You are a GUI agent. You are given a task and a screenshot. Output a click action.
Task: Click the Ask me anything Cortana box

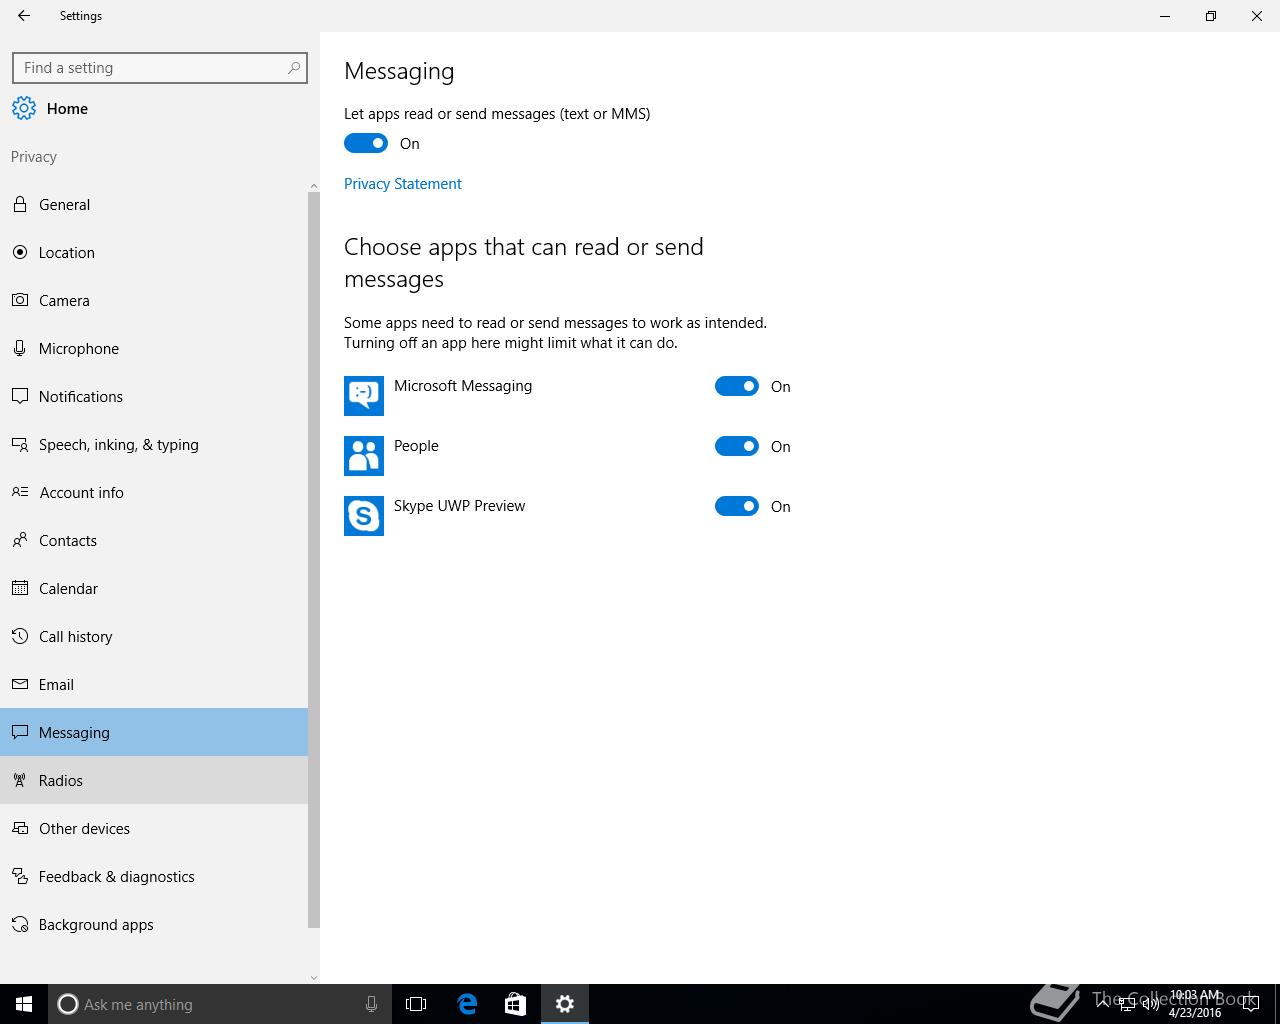[x=218, y=1004]
